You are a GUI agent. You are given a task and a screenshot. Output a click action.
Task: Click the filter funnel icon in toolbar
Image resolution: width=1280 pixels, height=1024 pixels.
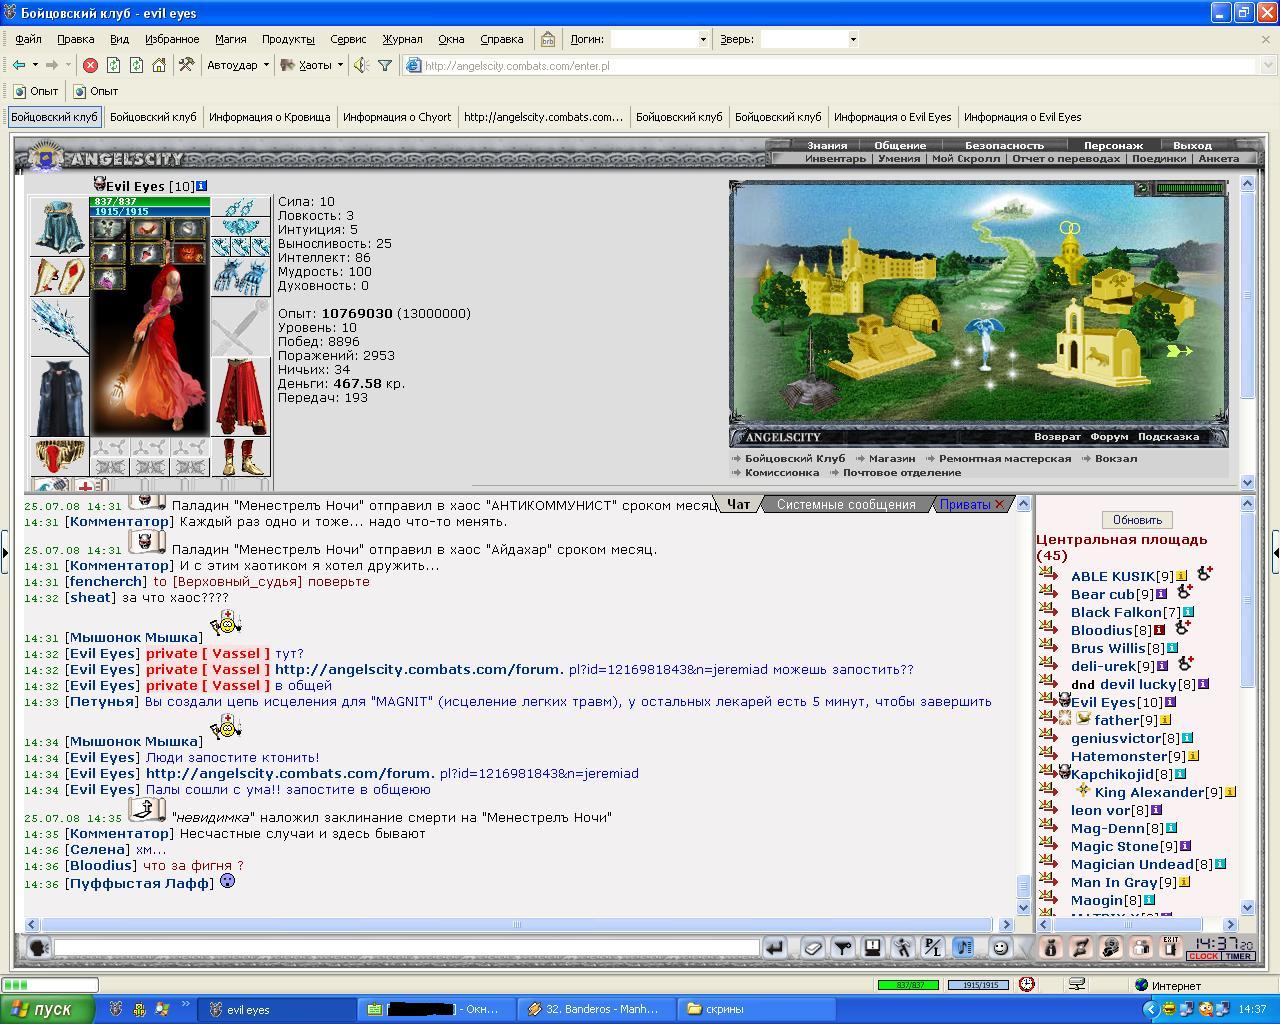point(384,65)
